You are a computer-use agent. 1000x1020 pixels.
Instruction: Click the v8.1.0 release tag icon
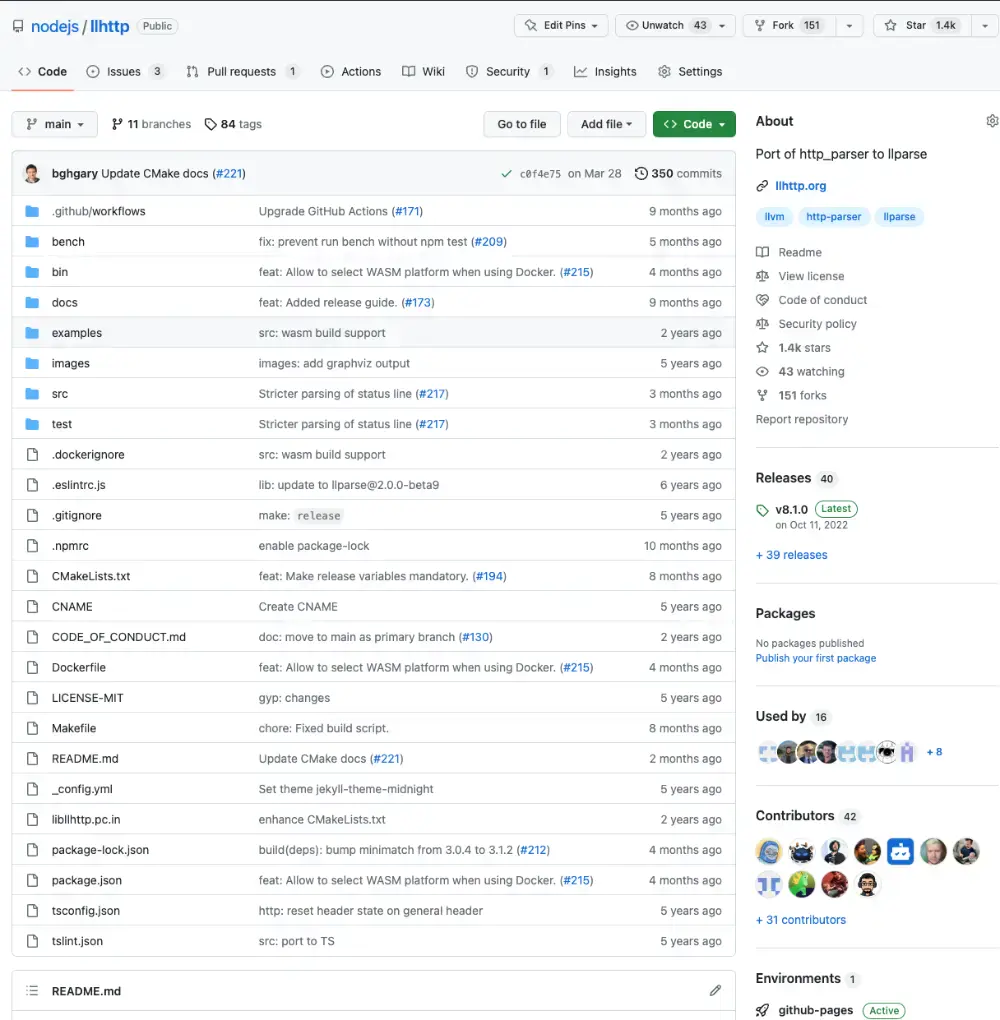point(763,510)
